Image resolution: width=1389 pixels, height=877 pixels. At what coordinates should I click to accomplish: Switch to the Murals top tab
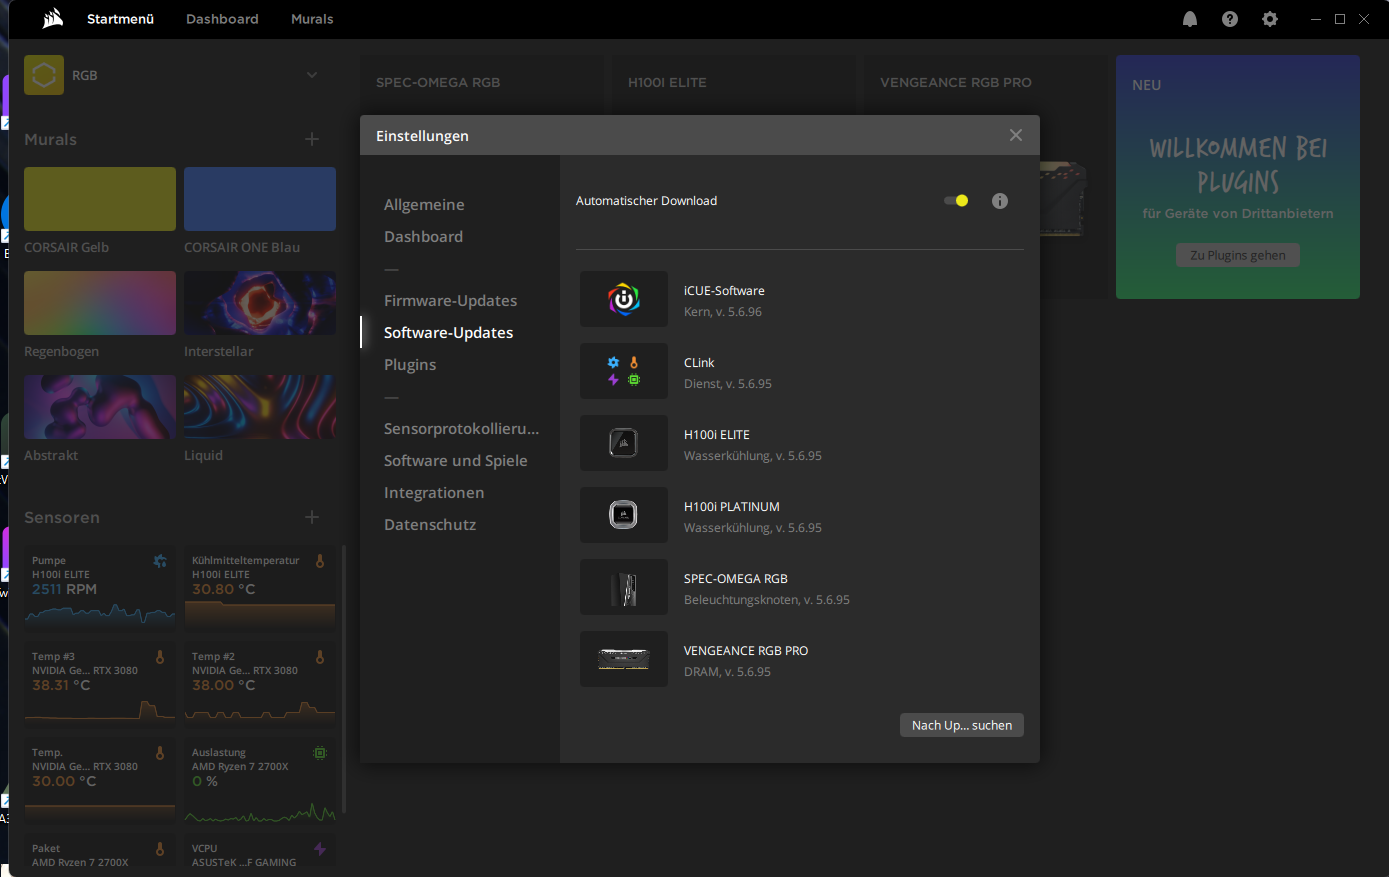(x=312, y=19)
